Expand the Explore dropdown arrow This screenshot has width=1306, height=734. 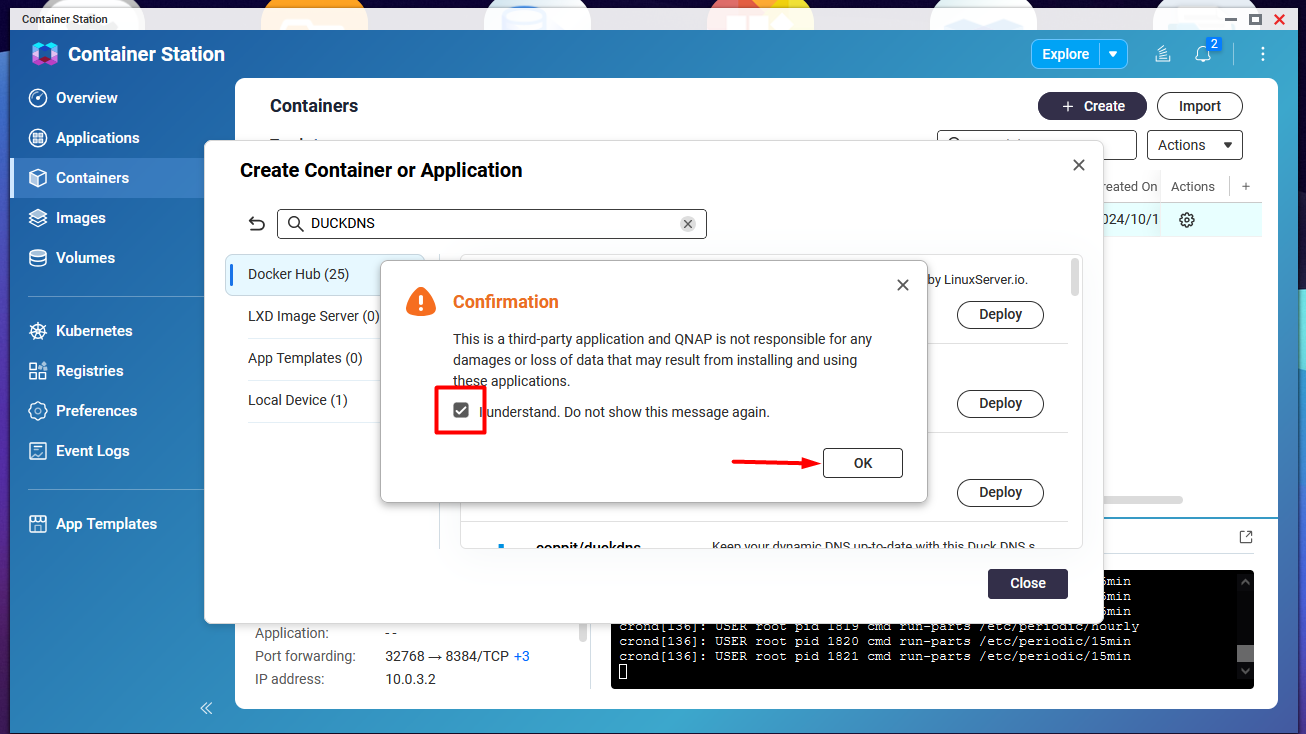point(1113,54)
